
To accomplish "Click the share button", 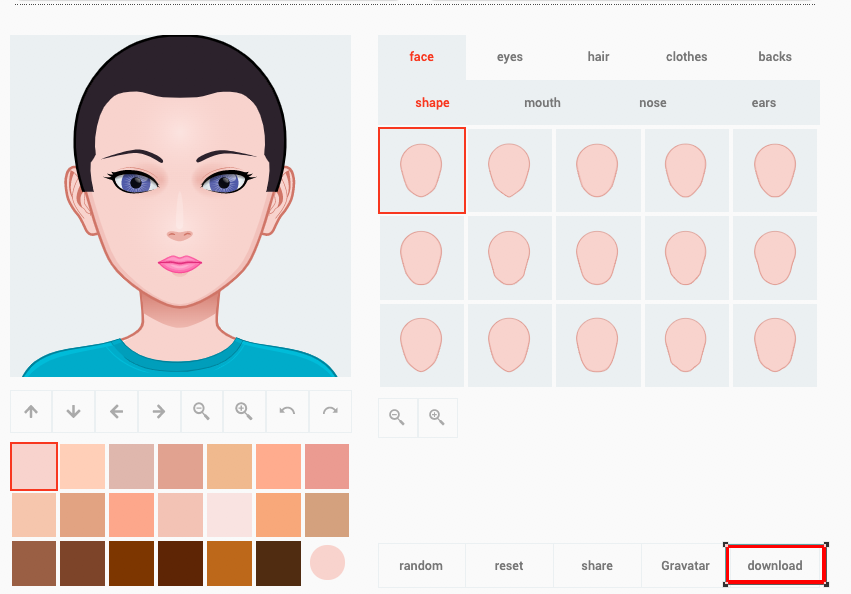I will pyautogui.click(x=597, y=566).
